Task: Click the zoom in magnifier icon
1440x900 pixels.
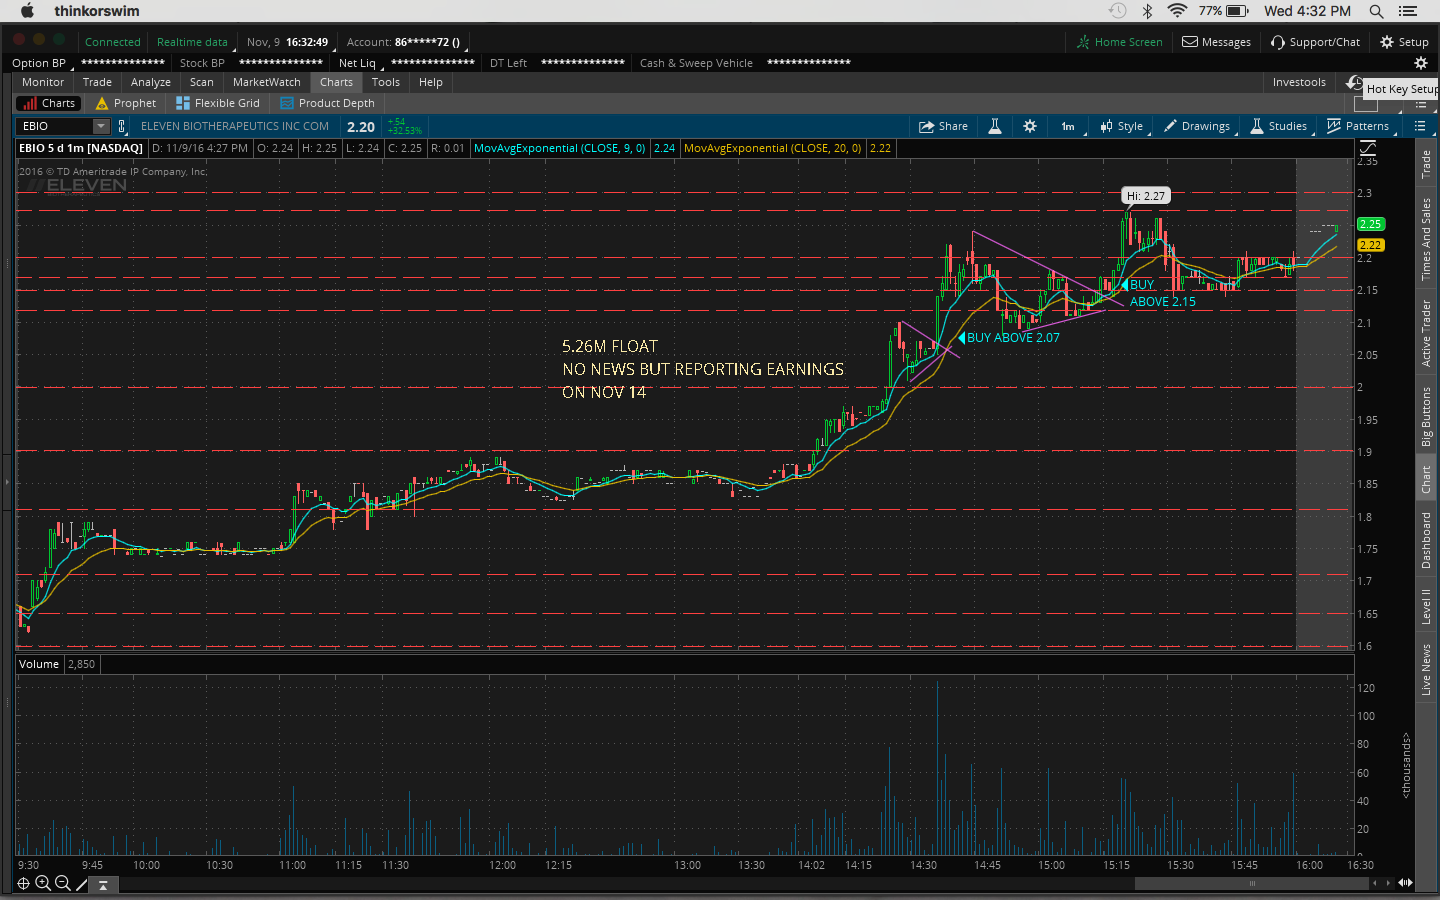Action: click(x=43, y=883)
